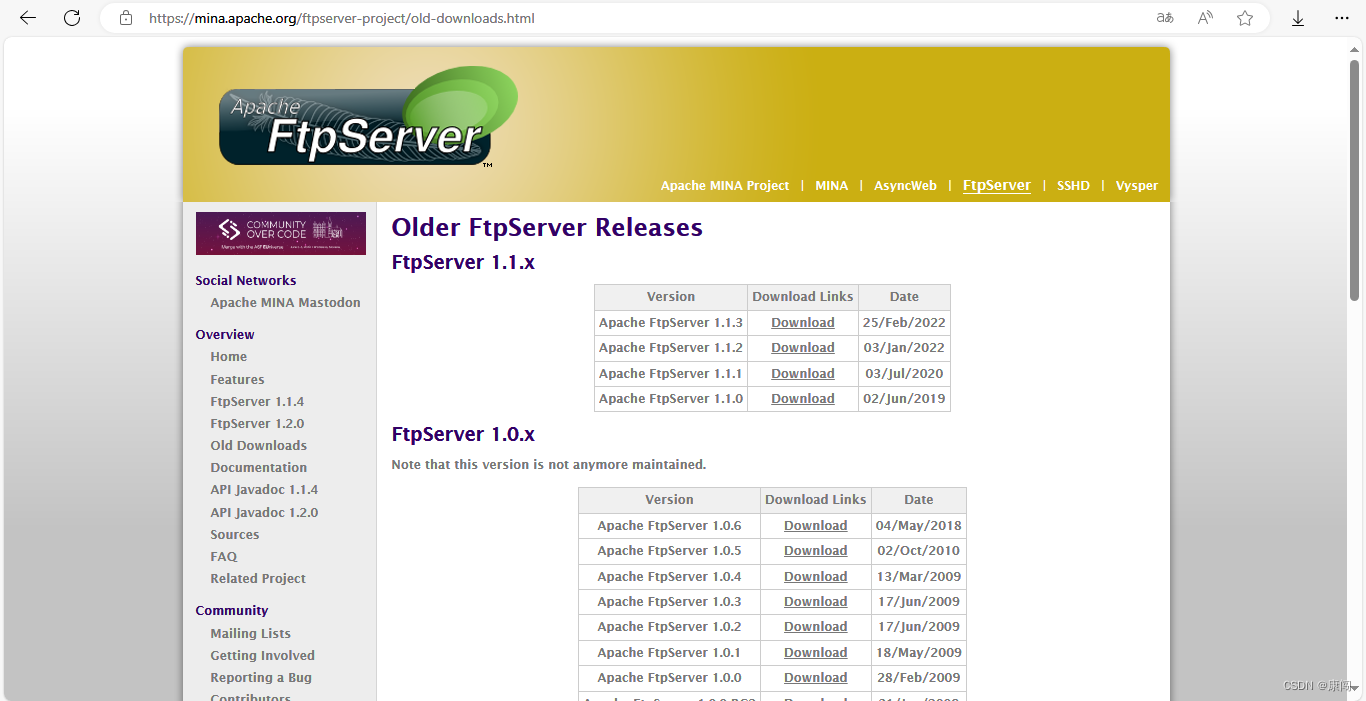Image resolution: width=1366 pixels, height=701 pixels.
Task: Select the 04/May/2018 date cell
Action: click(918, 525)
